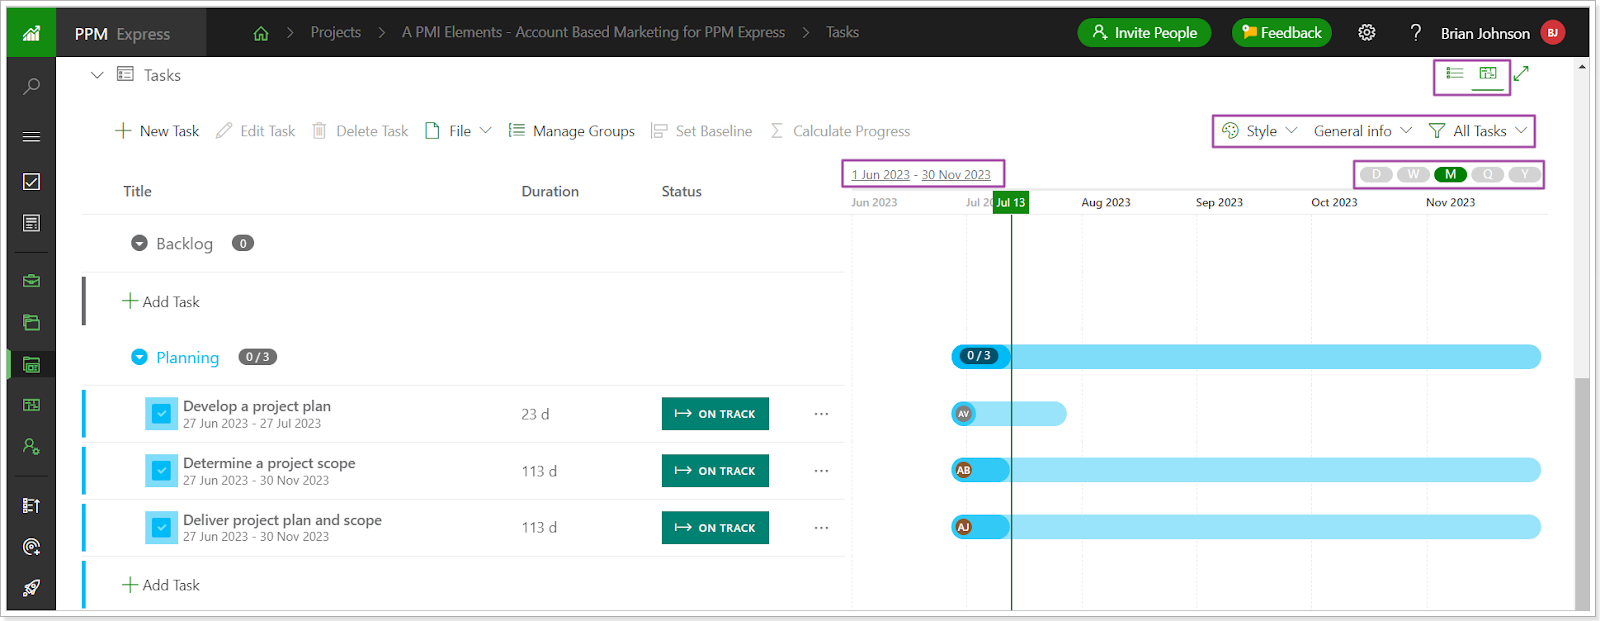Open Manage Groups
This screenshot has height=621, width=1600.
pyautogui.click(x=571, y=131)
